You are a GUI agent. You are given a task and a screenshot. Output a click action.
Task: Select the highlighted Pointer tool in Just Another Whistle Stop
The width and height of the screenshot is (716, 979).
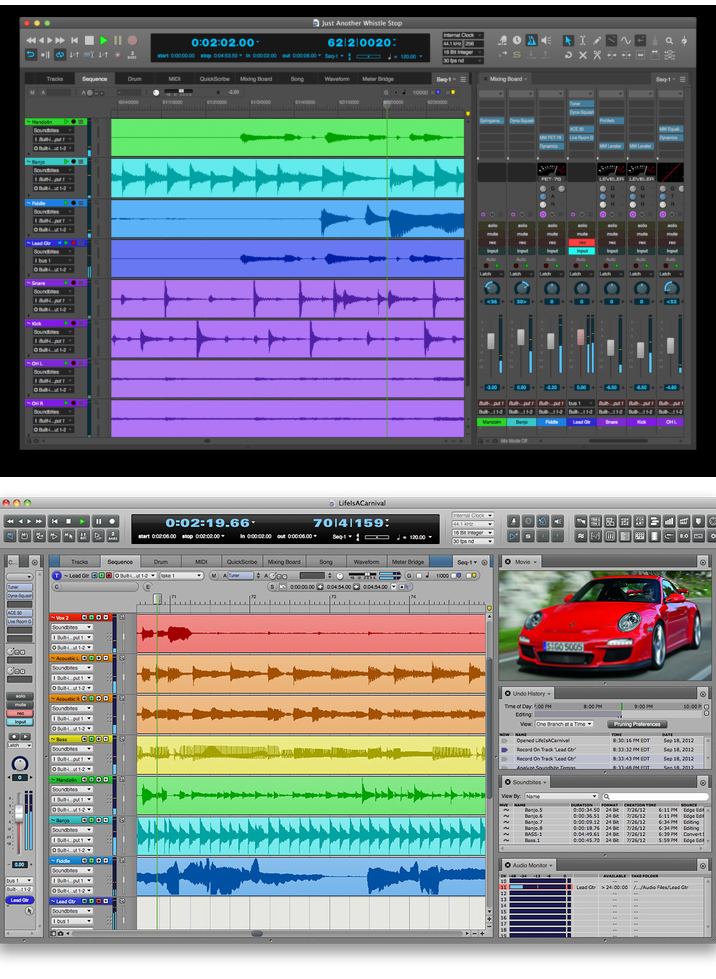coord(567,40)
